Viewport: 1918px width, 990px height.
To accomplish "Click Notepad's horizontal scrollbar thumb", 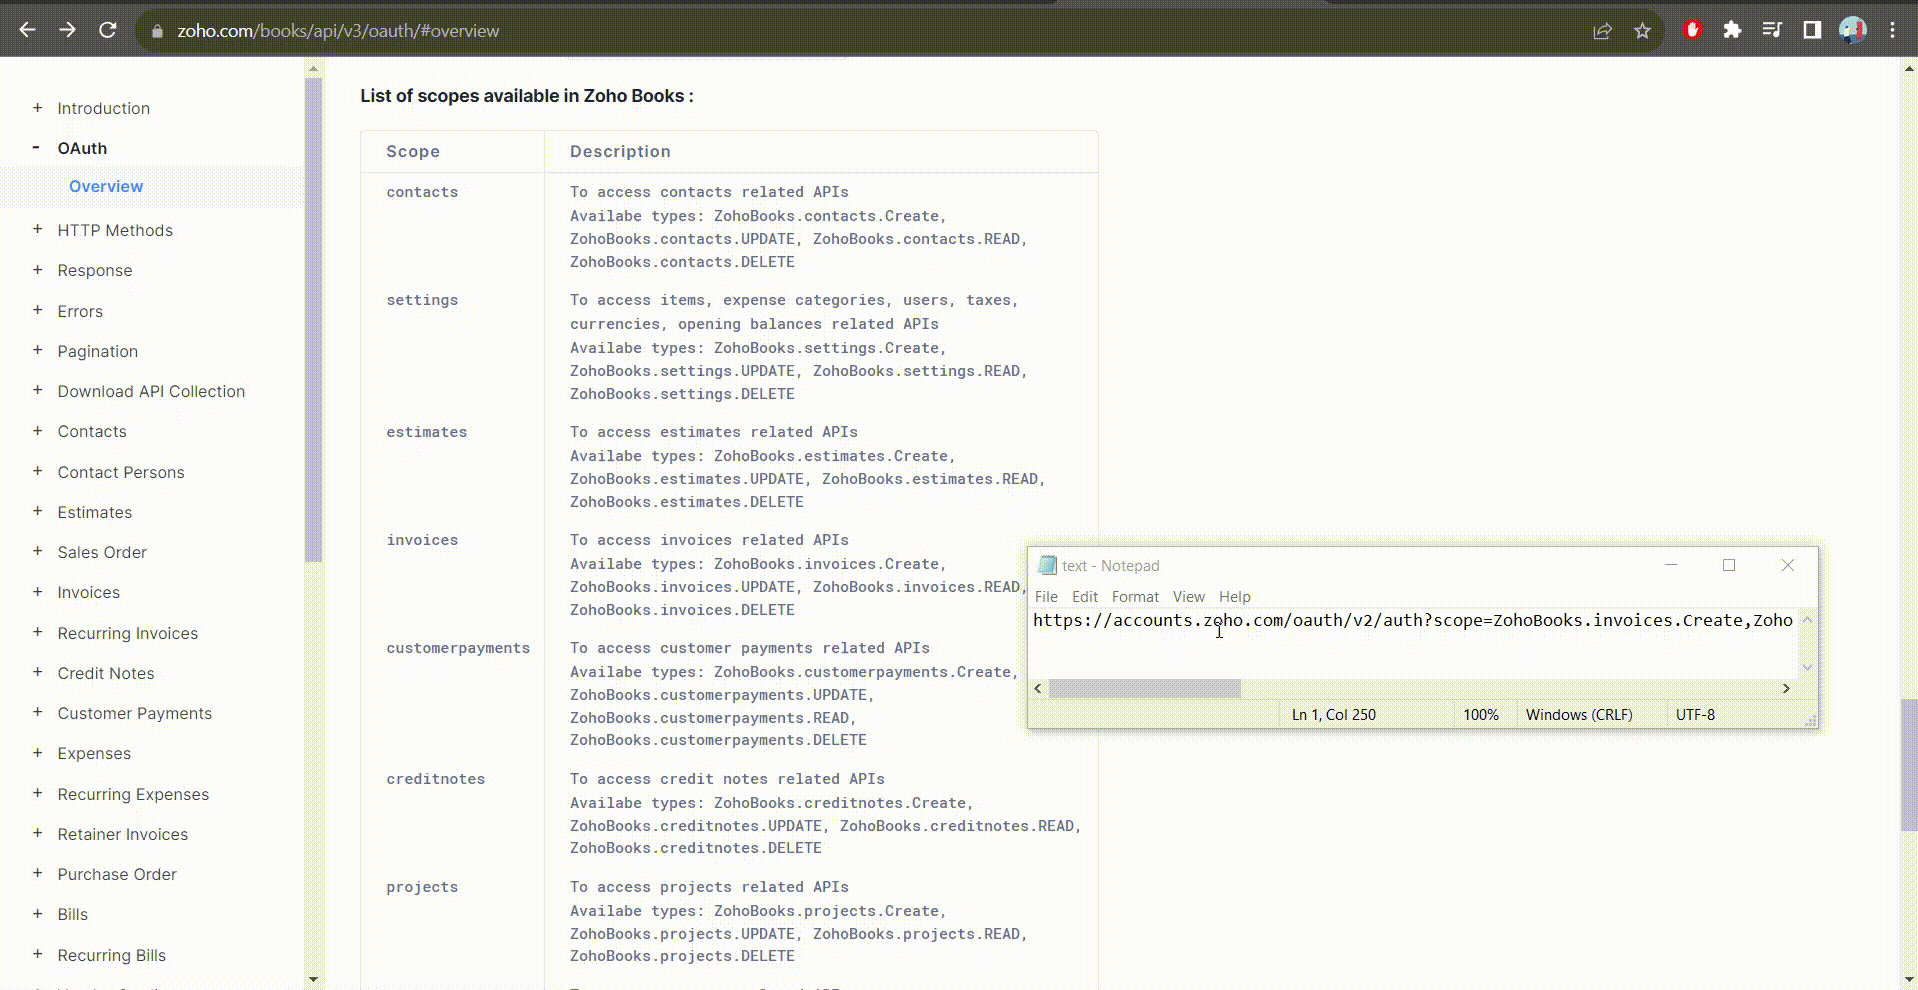I will click(1144, 688).
